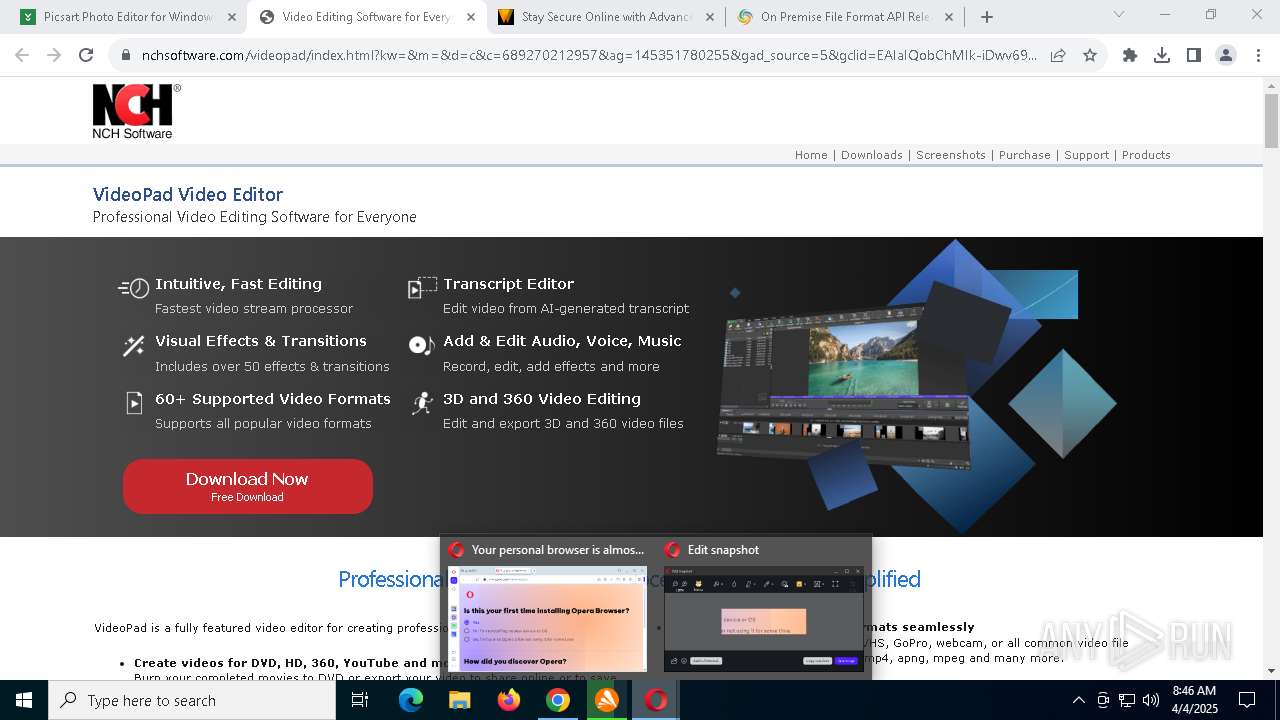1280x720 pixels.
Task: Click the forward navigation arrow
Action: pos(54,55)
